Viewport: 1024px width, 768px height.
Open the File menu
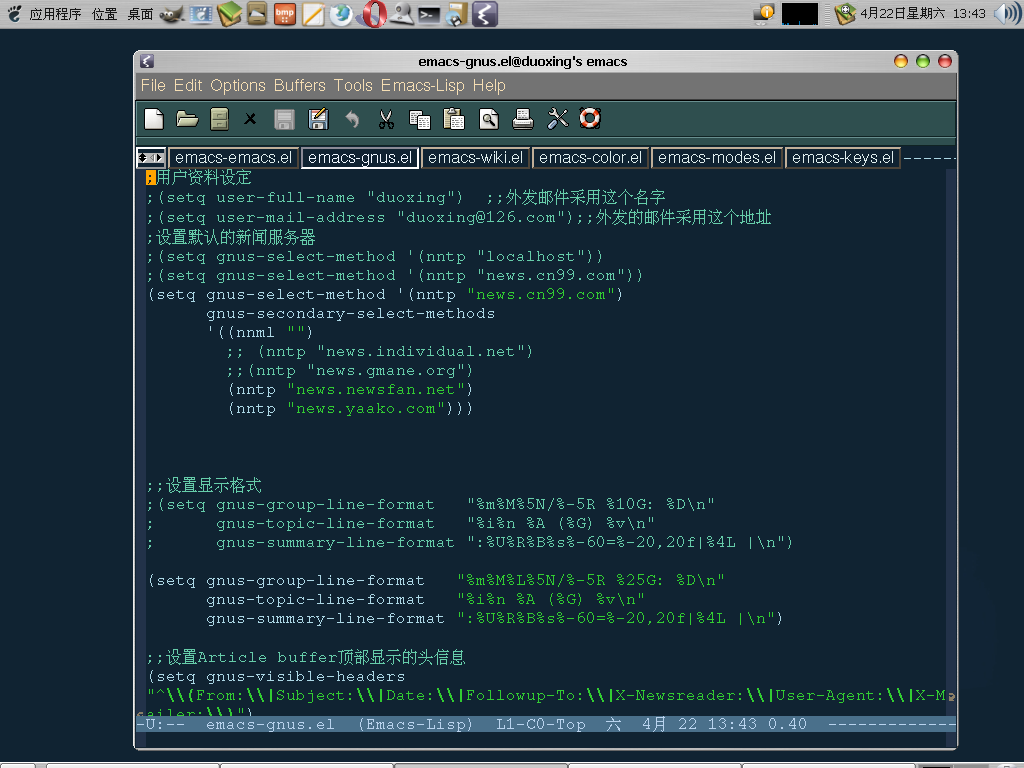[153, 86]
